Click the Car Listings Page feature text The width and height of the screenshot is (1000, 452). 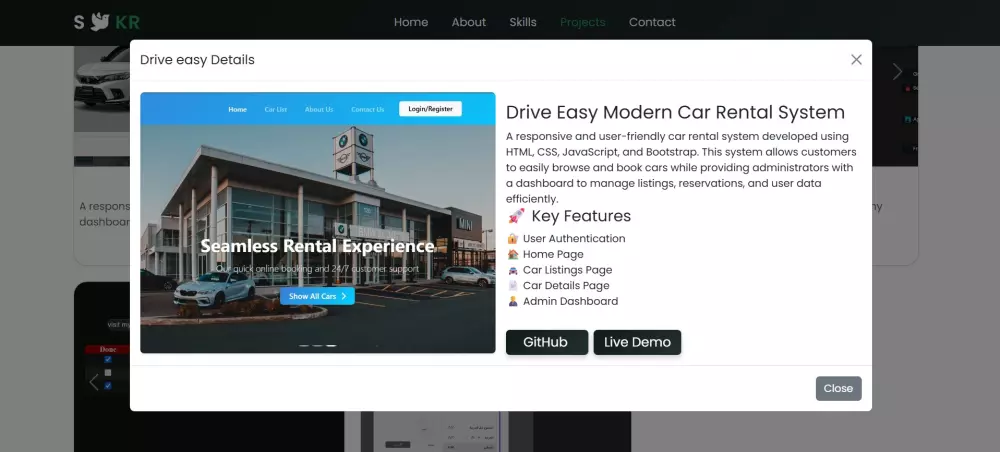point(568,270)
